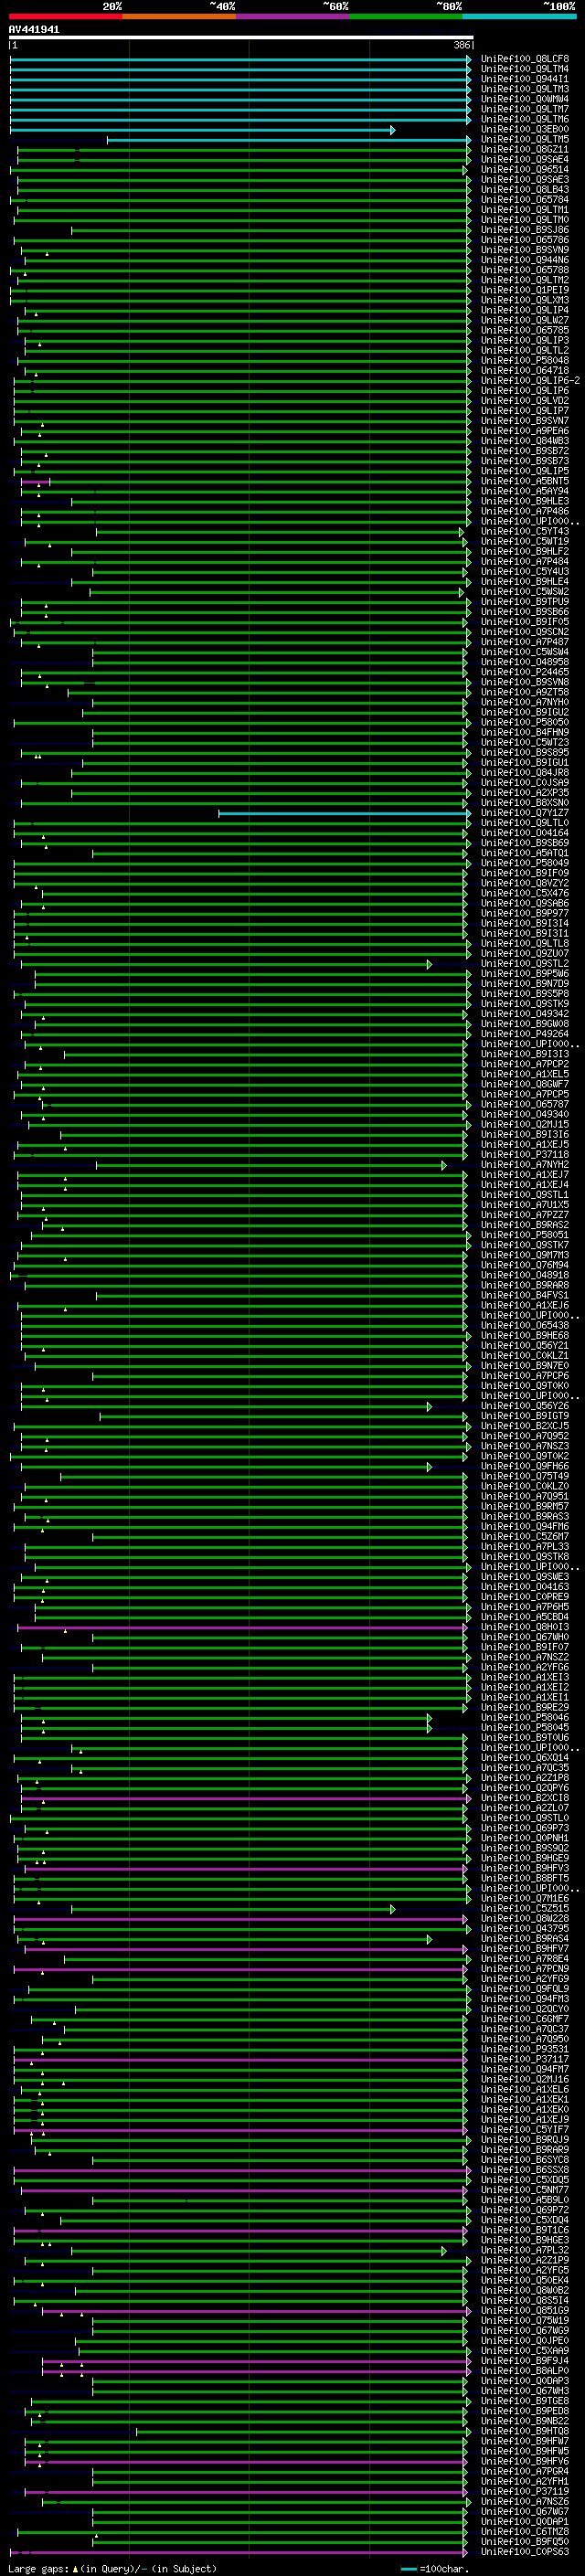Click the label UniRef100_A5B9L0

pos(524,2200)
